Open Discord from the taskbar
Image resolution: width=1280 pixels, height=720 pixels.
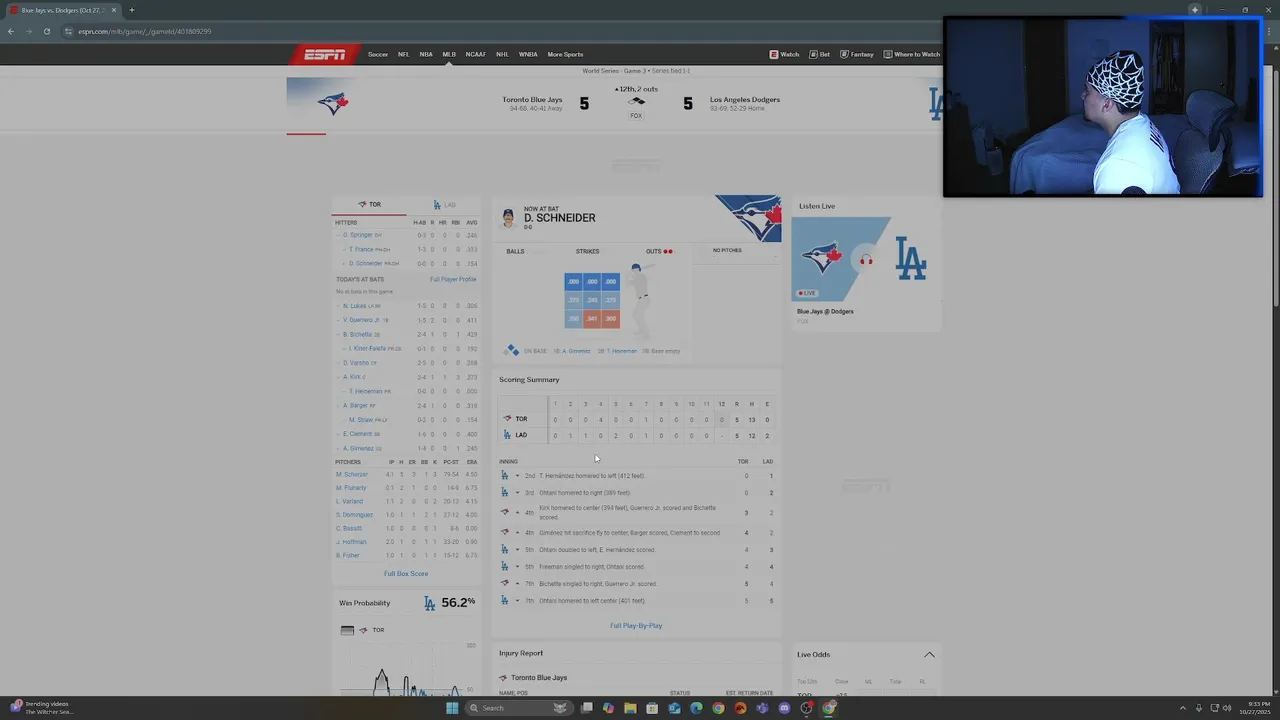(x=784, y=708)
